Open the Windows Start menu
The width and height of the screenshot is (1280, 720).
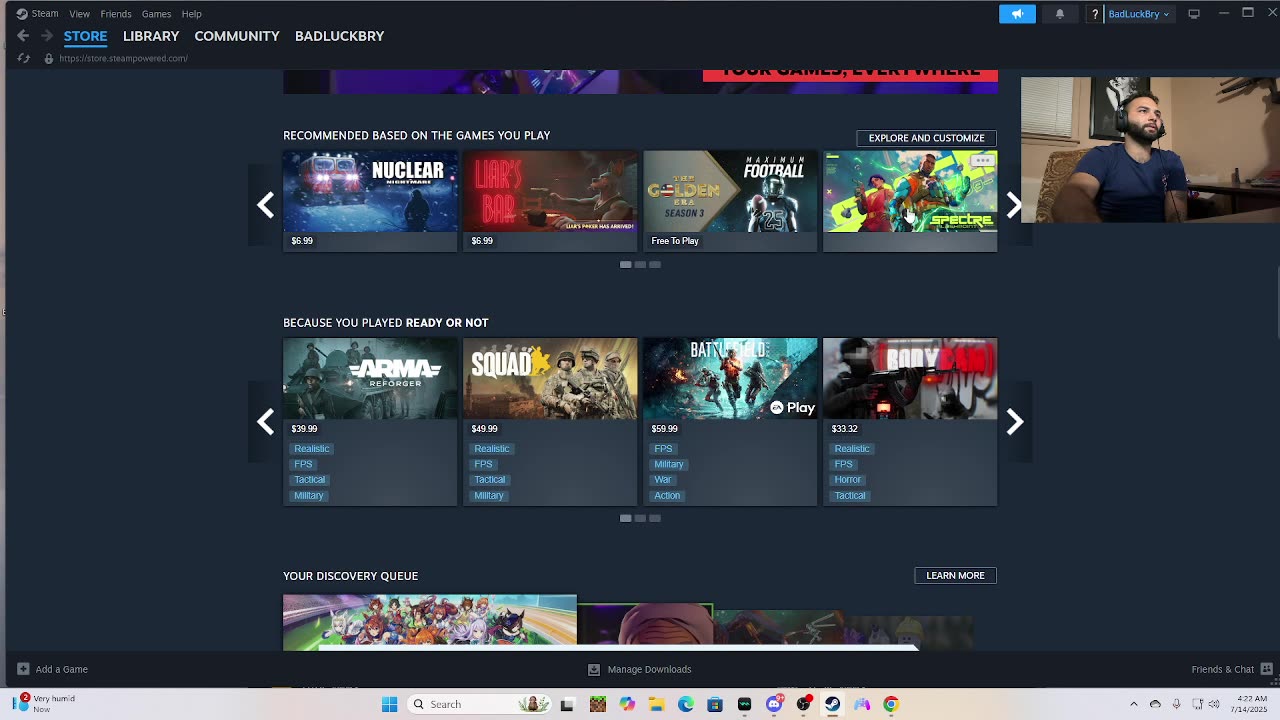389,704
